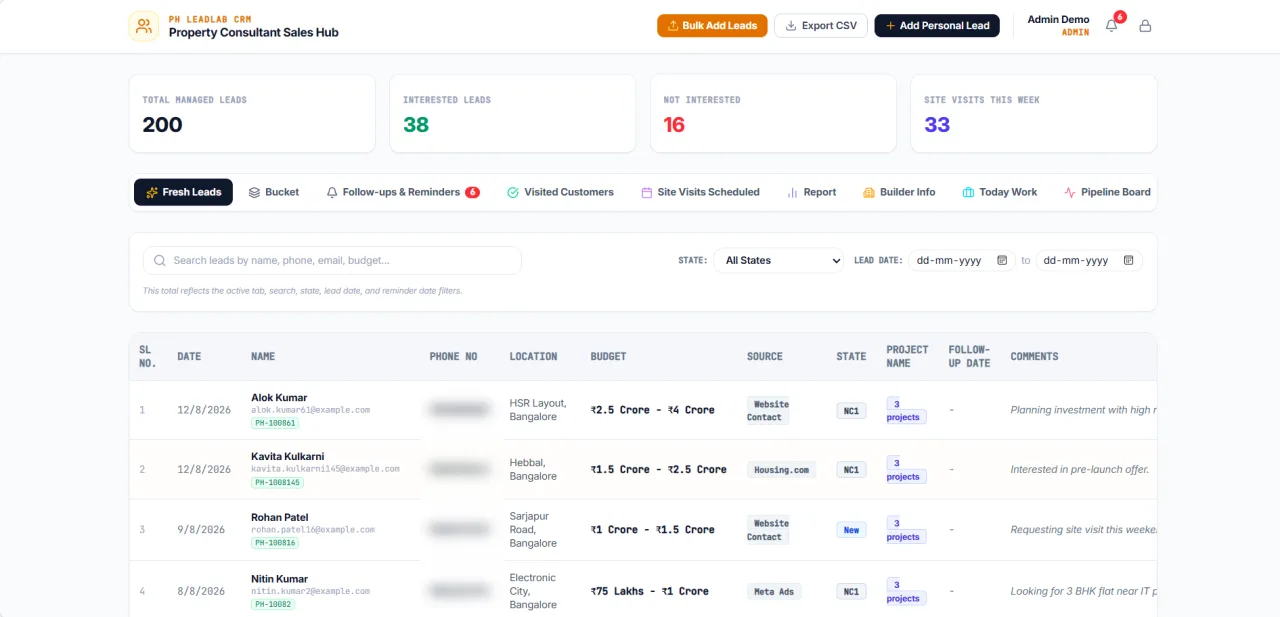Click the Source column header
Viewport: 1280px width, 617px height.
click(765, 356)
